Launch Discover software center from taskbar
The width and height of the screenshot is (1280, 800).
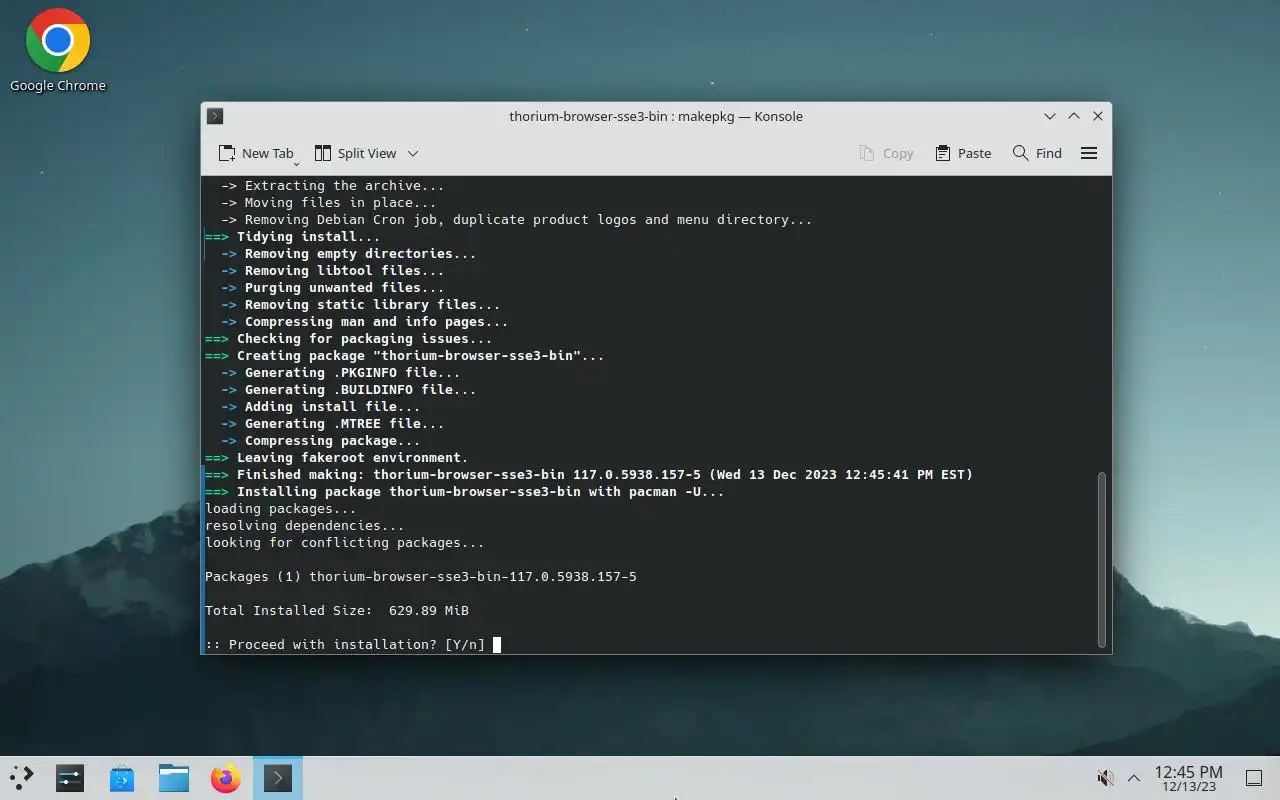pos(122,778)
